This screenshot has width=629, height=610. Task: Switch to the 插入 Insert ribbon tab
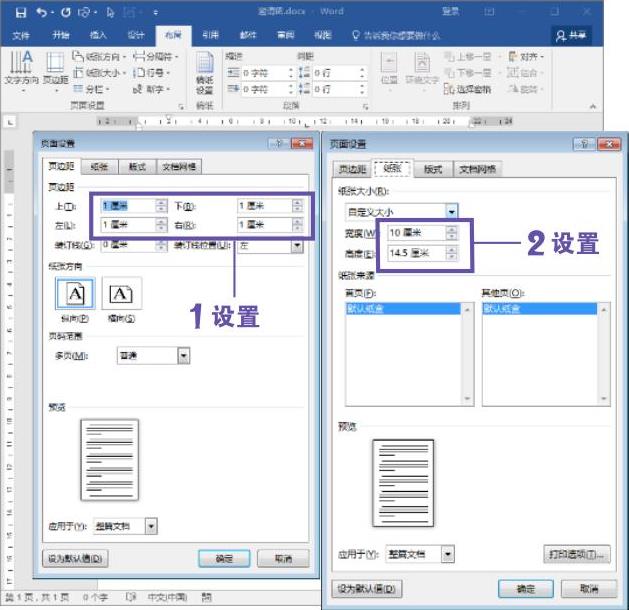98,36
